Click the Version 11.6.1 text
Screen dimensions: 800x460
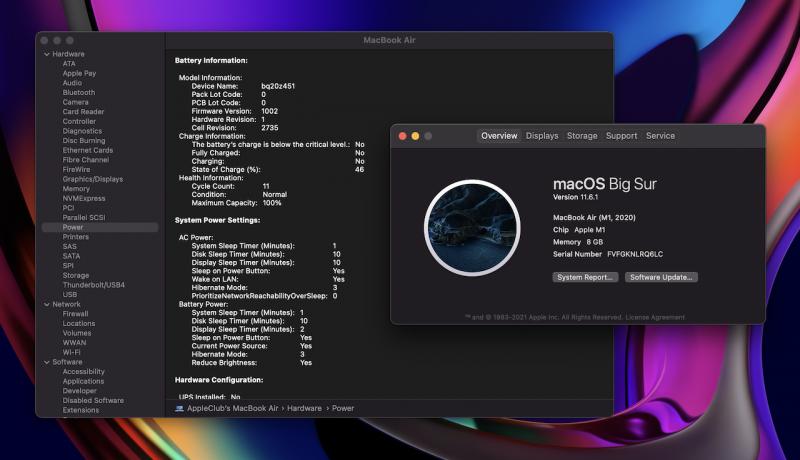(576, 197)
